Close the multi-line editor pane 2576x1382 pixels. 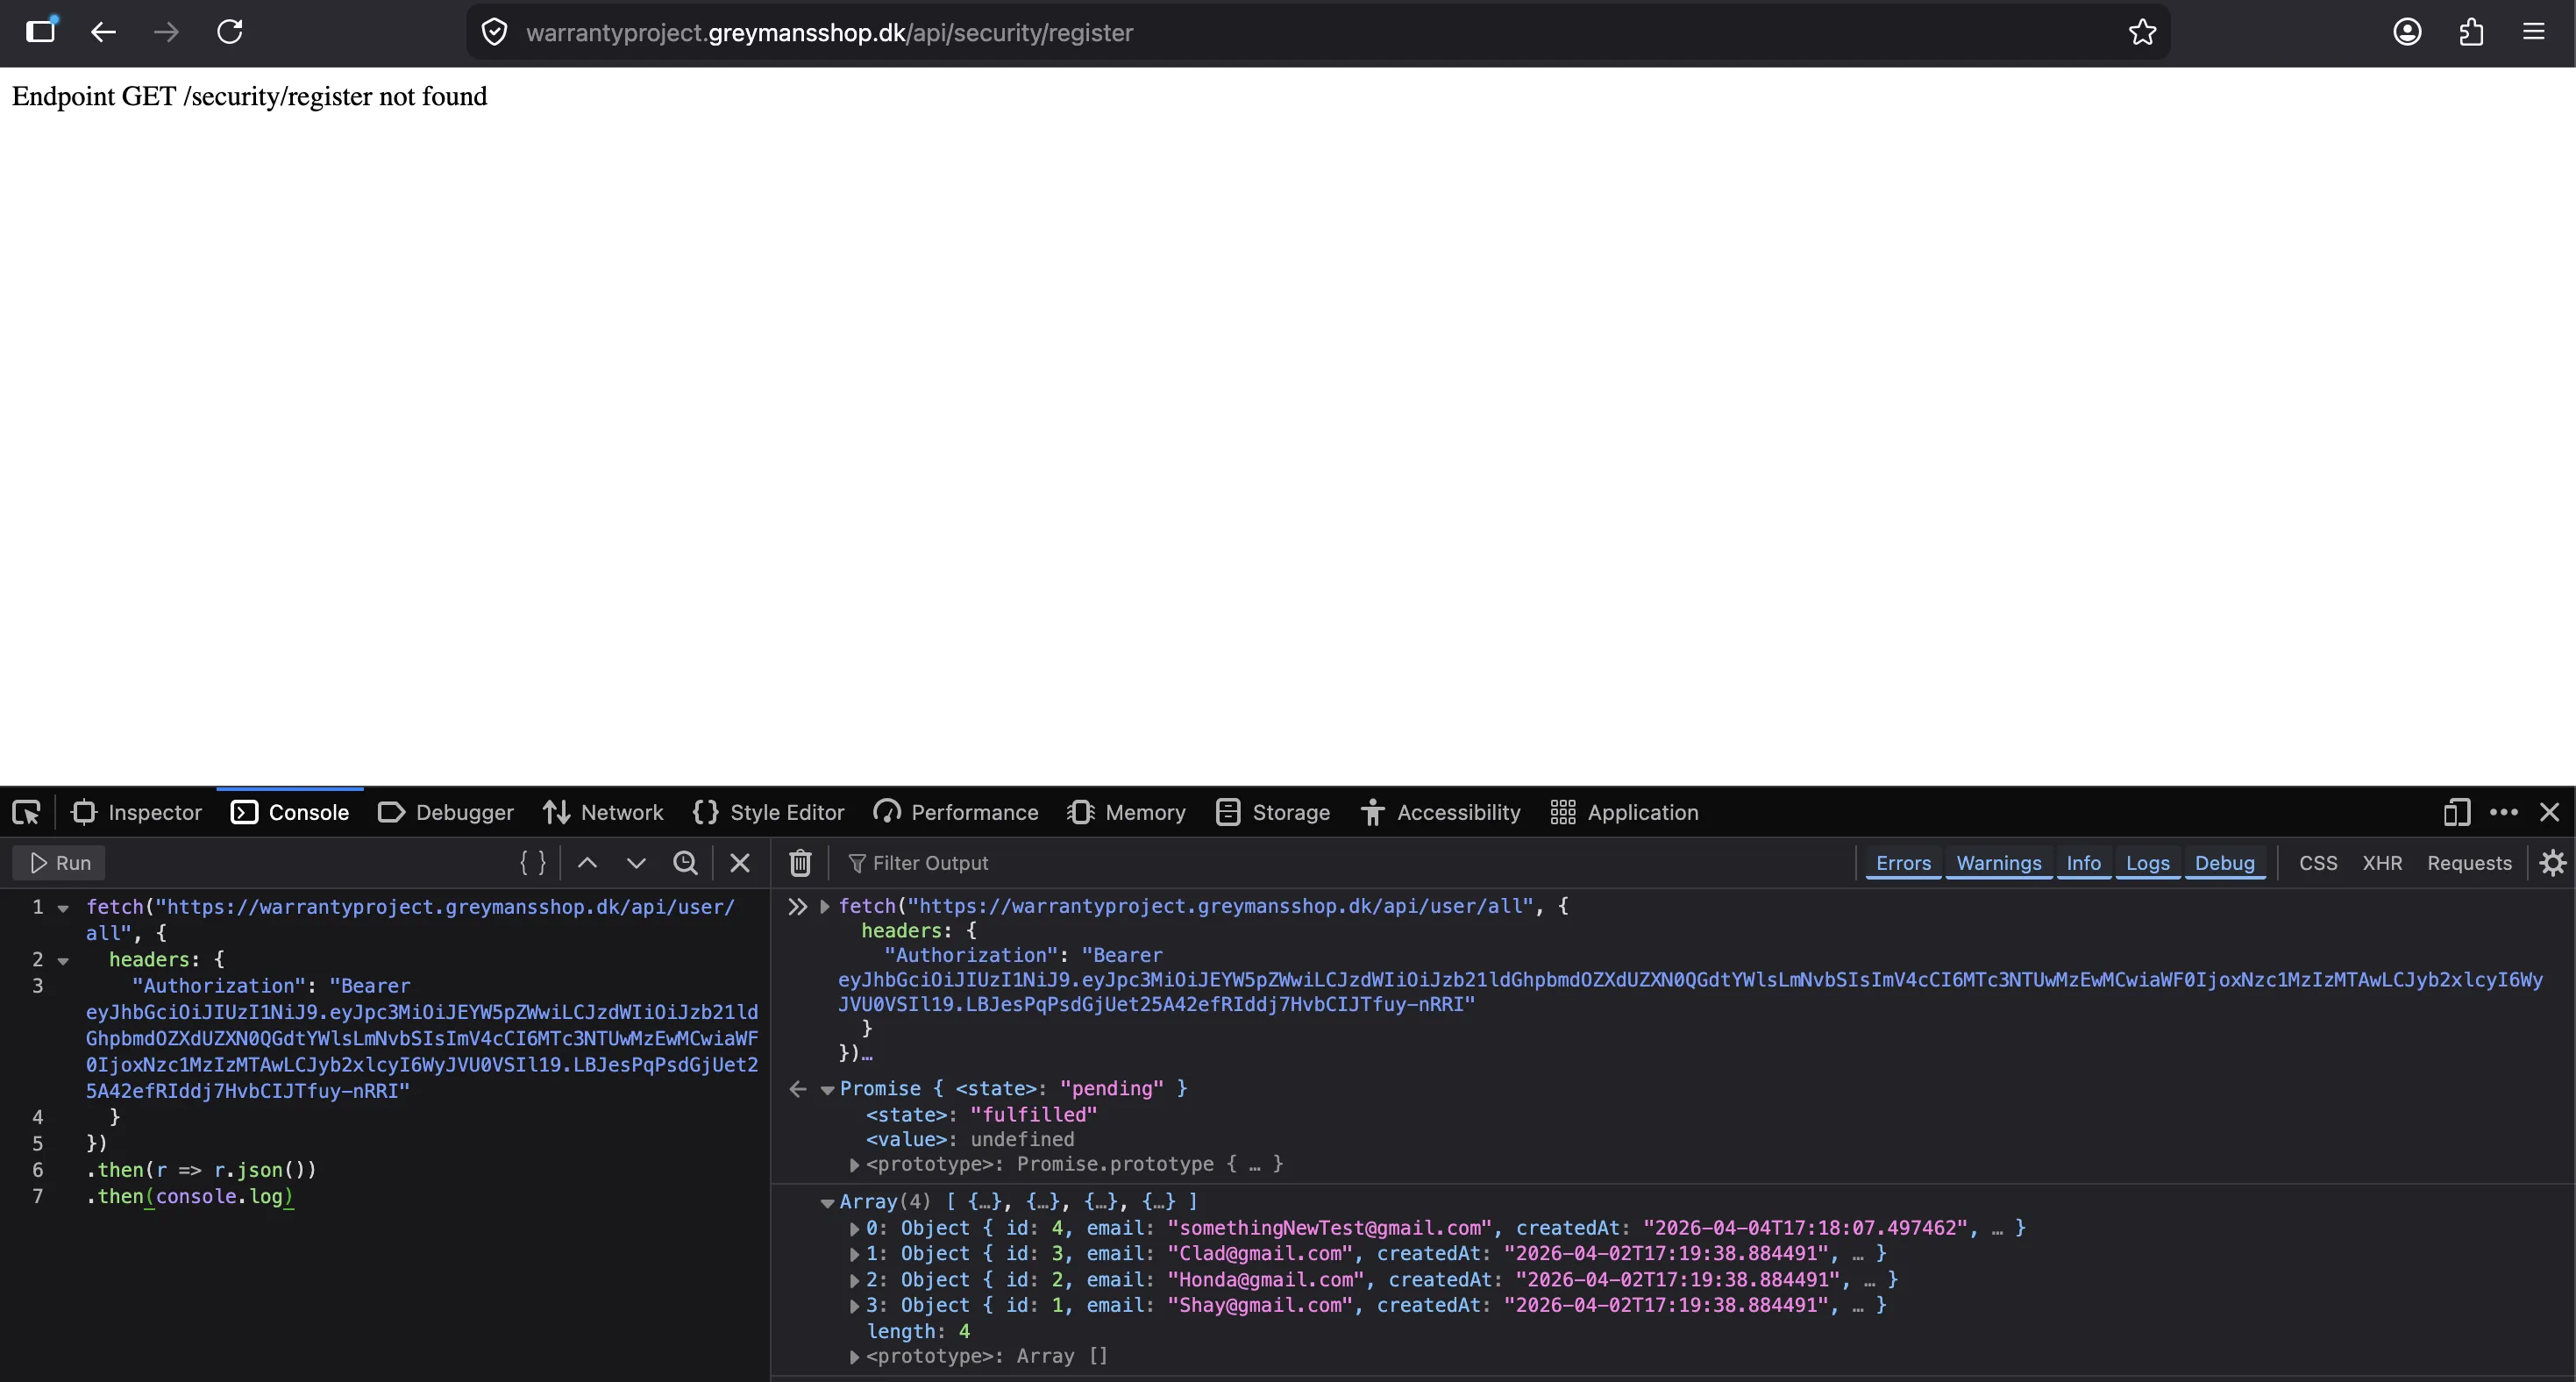(739, 862)
